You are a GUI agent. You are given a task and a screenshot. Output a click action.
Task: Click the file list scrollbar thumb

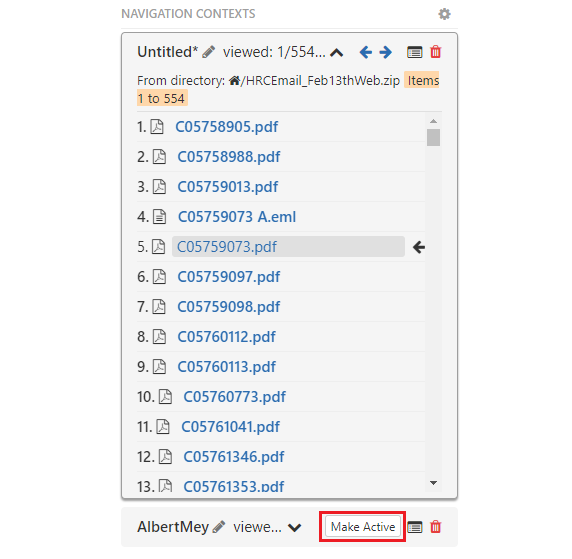[x=433, y=138]
